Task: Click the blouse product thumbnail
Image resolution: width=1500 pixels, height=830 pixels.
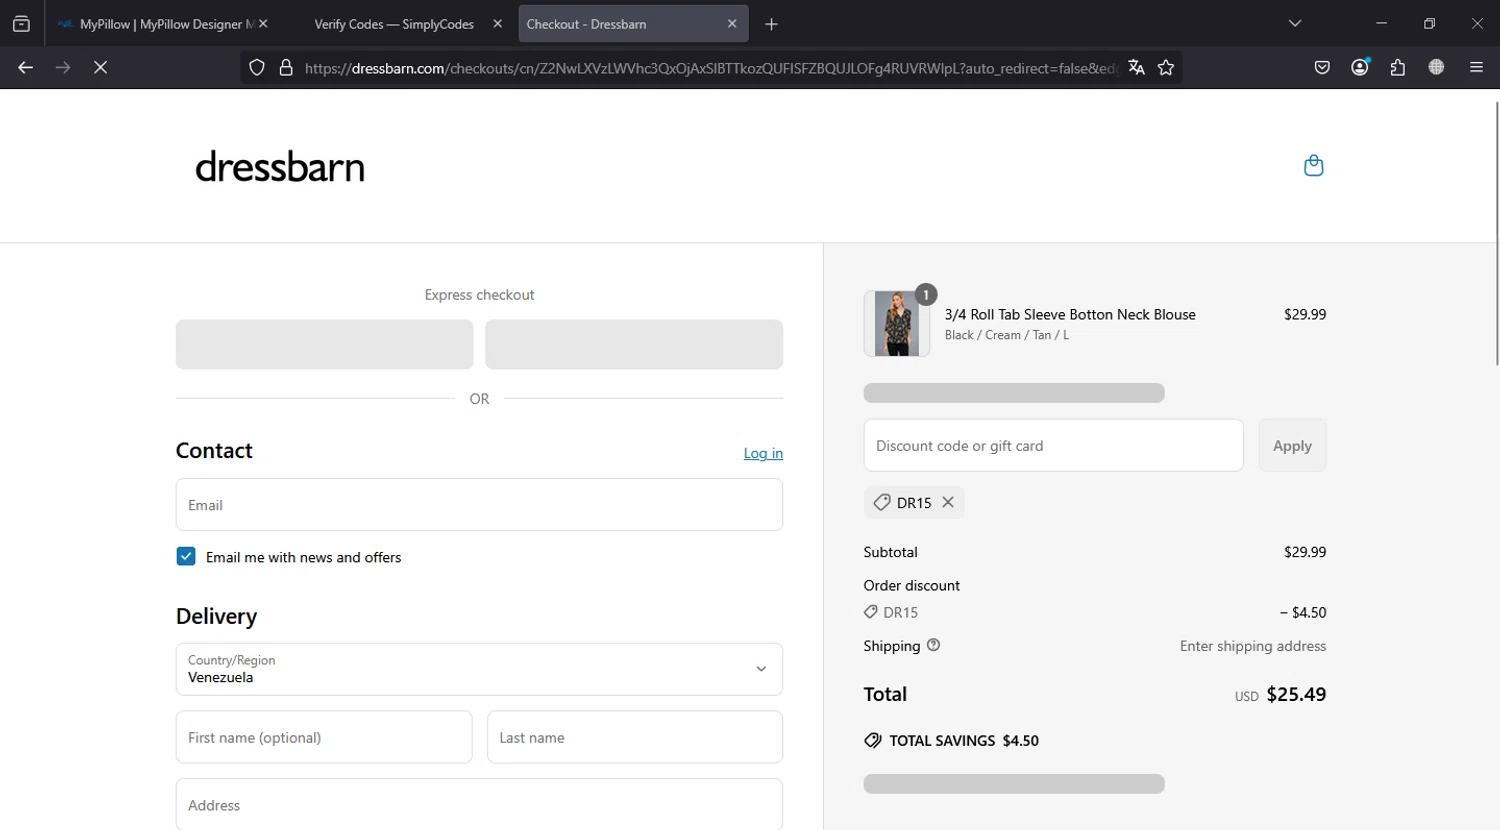Action: coord(897,323)
